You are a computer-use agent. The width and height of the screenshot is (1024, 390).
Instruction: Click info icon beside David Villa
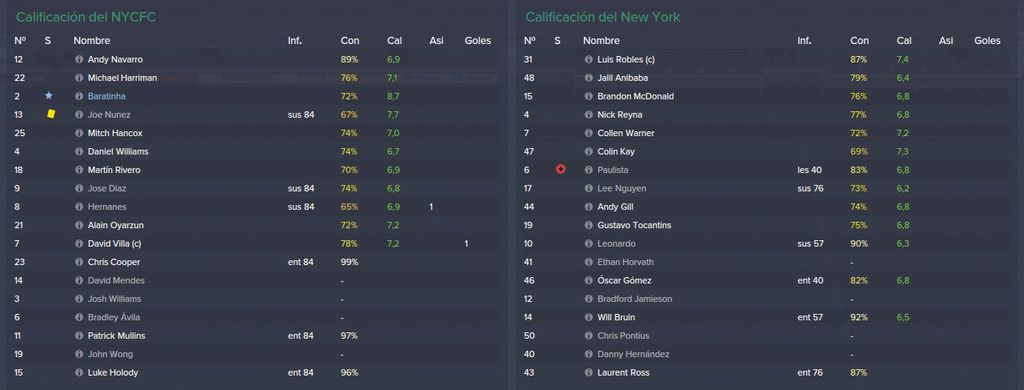pos(79,244)
